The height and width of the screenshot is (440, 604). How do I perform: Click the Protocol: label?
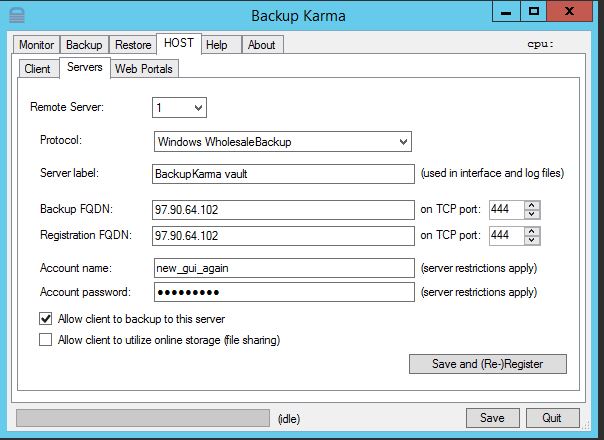(x=61, y=140)
